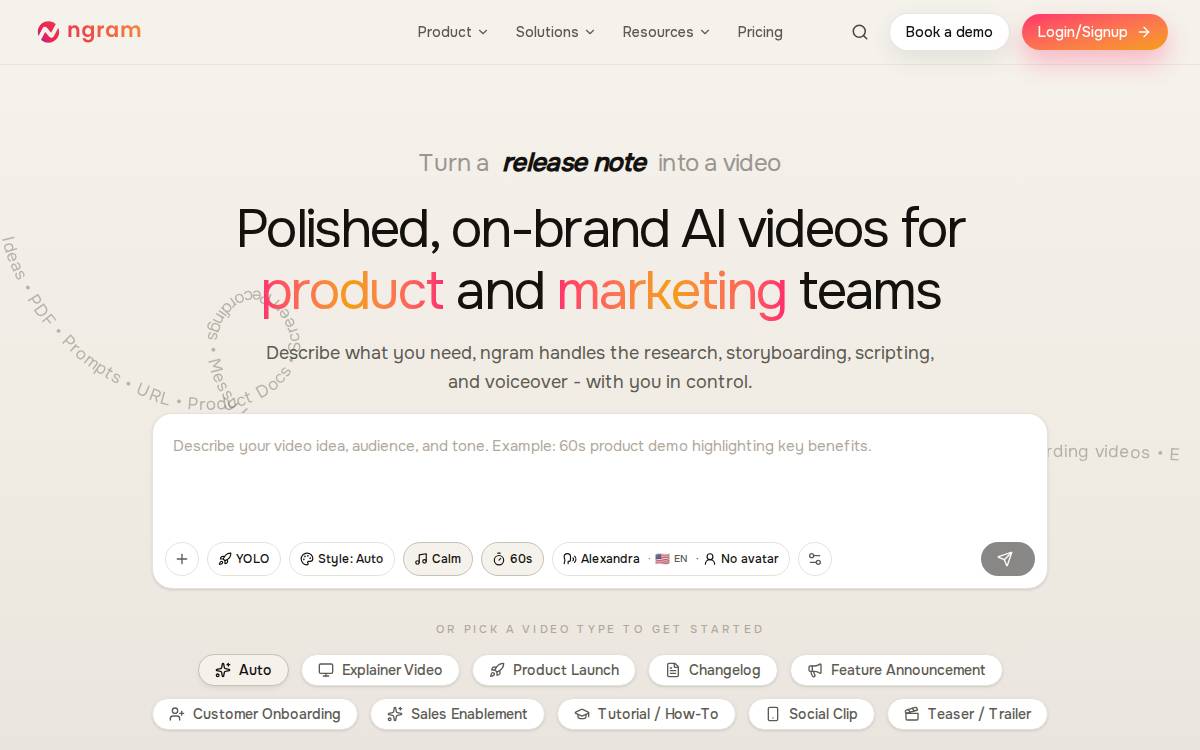This screenshot has width=1200, height=750.
Task: Click the plus attachment icon
Action: (182, 559)
